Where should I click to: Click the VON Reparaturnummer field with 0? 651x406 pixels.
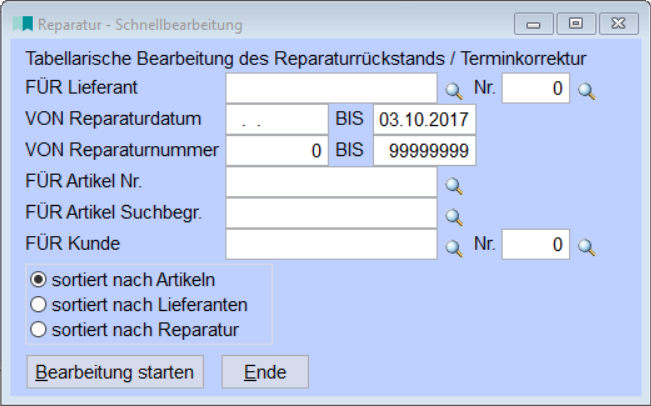coord(277,150)
